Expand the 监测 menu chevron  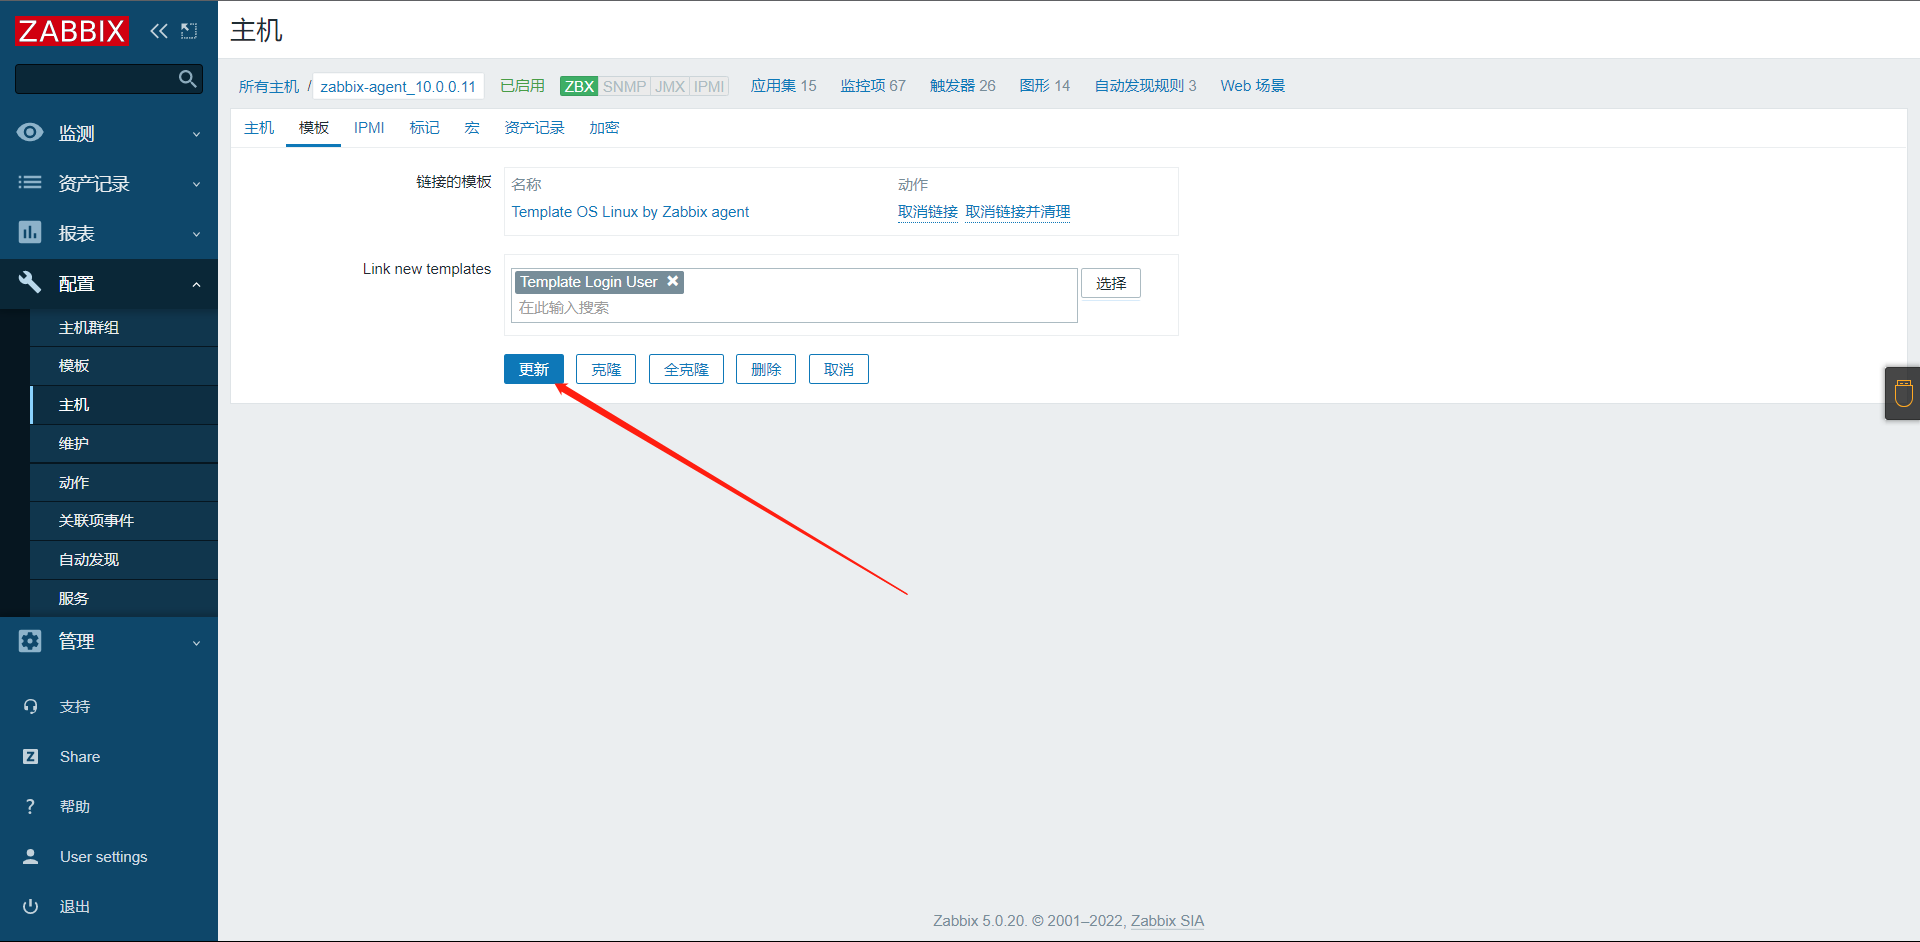(x=196, y=134)
